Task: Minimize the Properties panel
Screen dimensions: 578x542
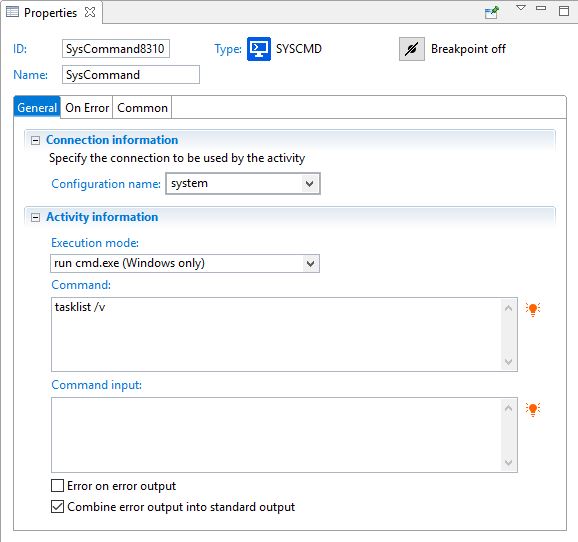Action: (541, 8)
